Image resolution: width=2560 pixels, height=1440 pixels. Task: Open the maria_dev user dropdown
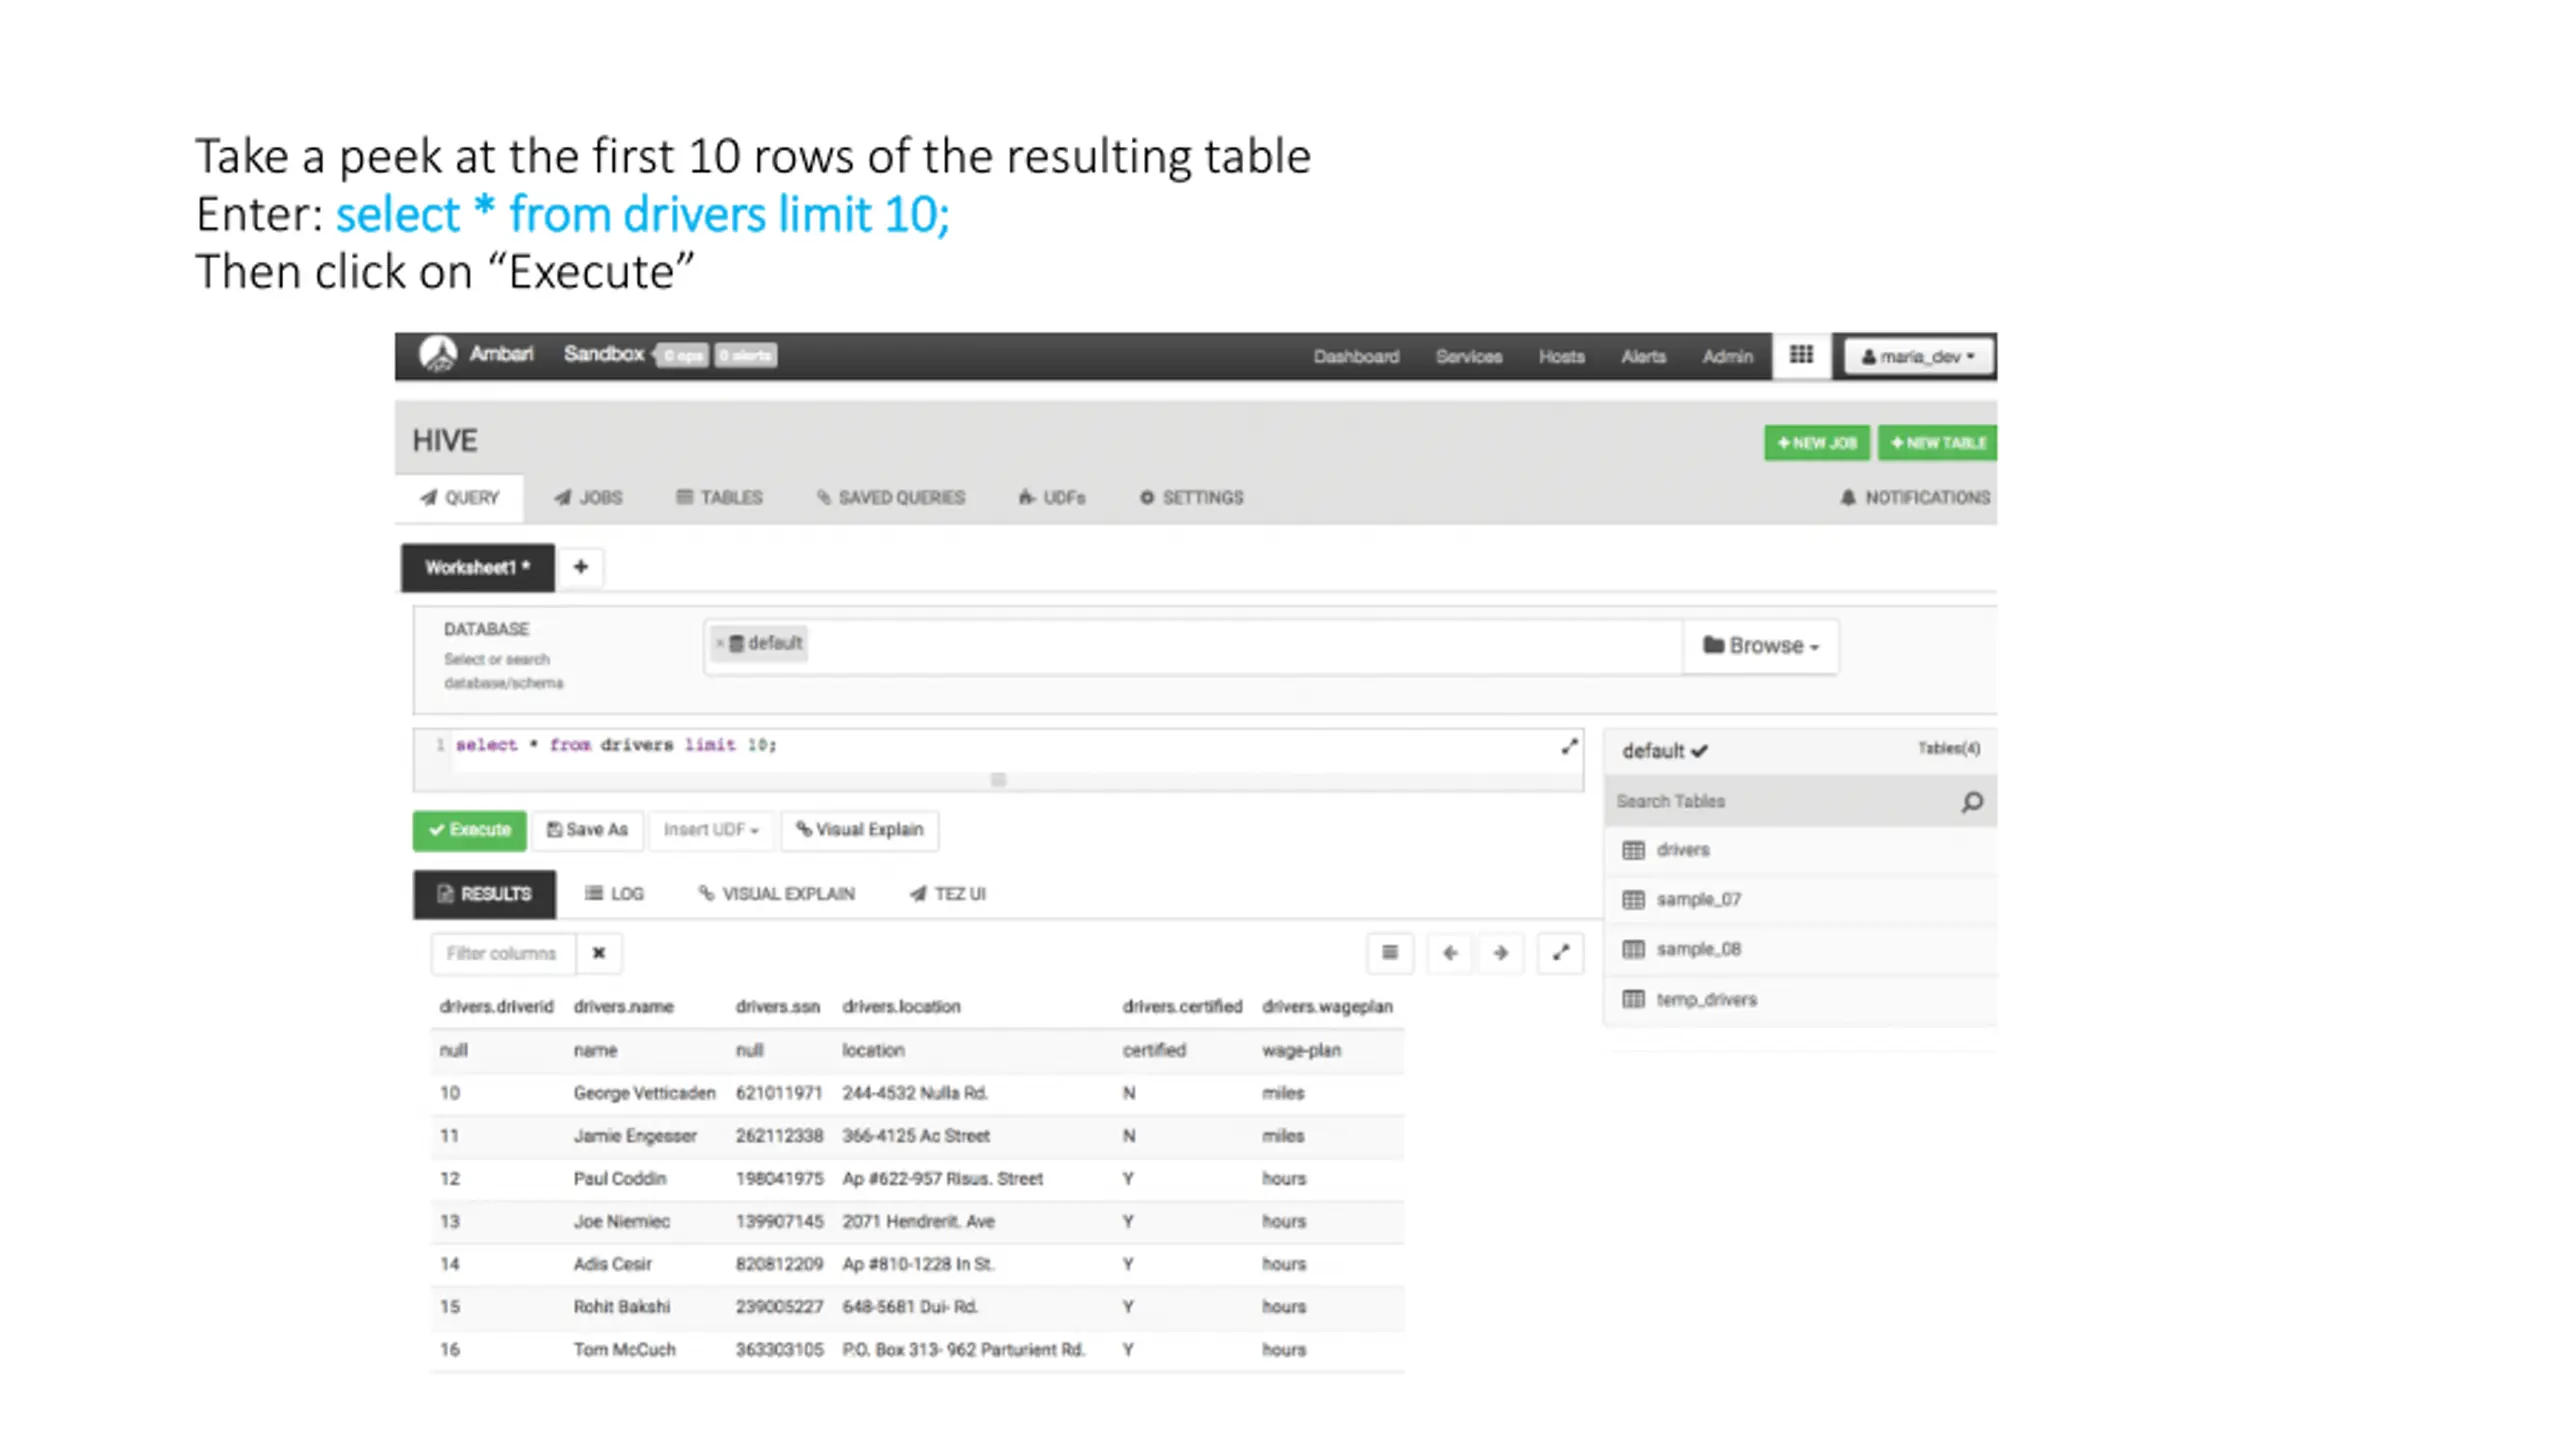1918,356
